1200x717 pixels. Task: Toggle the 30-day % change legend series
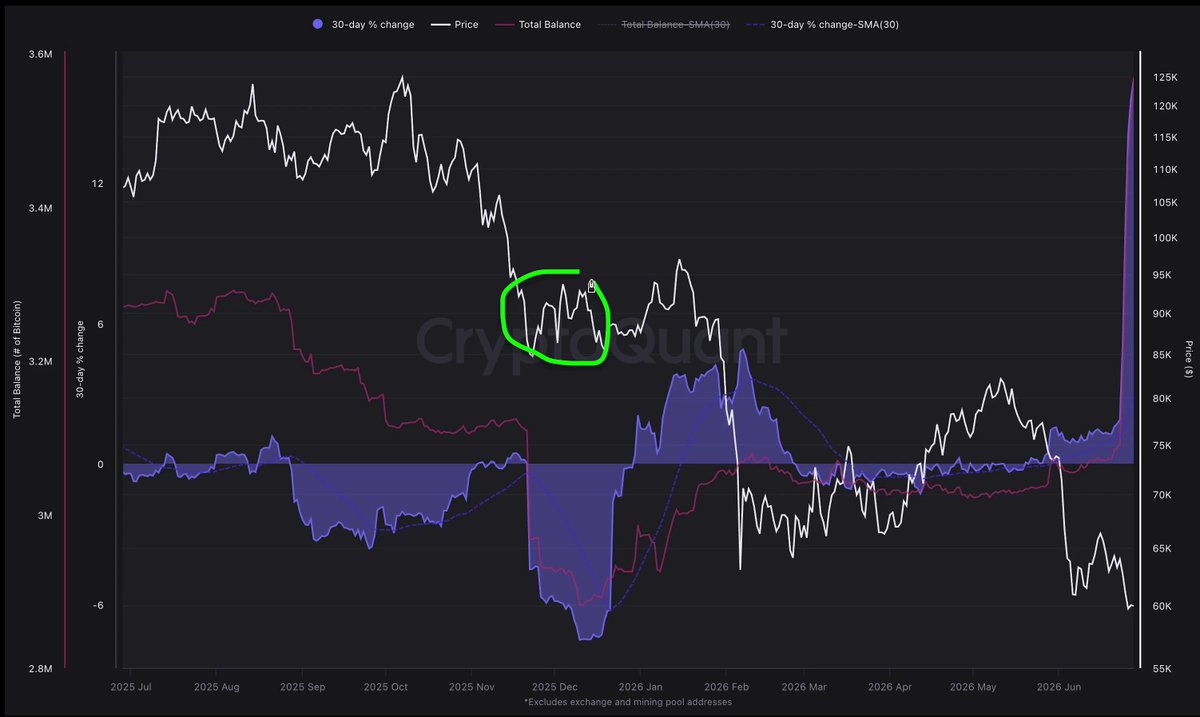click(x=361, y=24)
